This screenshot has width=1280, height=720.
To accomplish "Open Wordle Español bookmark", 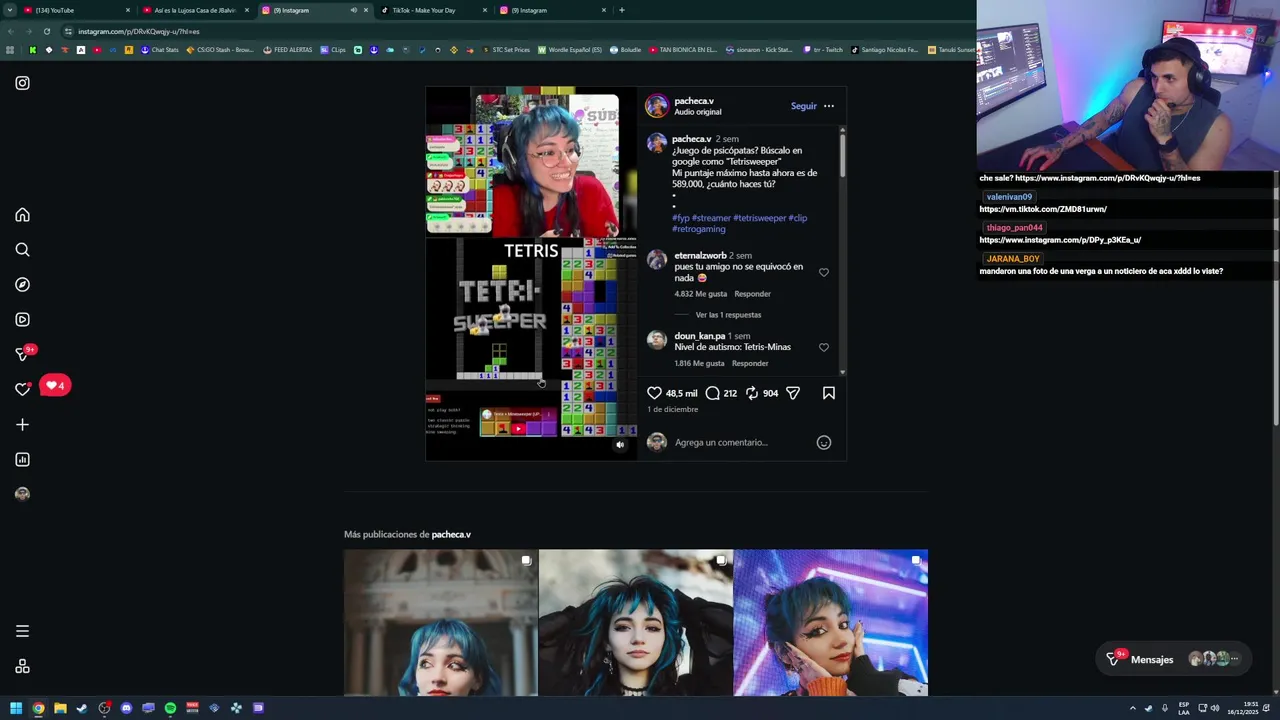I will point(570,50).
